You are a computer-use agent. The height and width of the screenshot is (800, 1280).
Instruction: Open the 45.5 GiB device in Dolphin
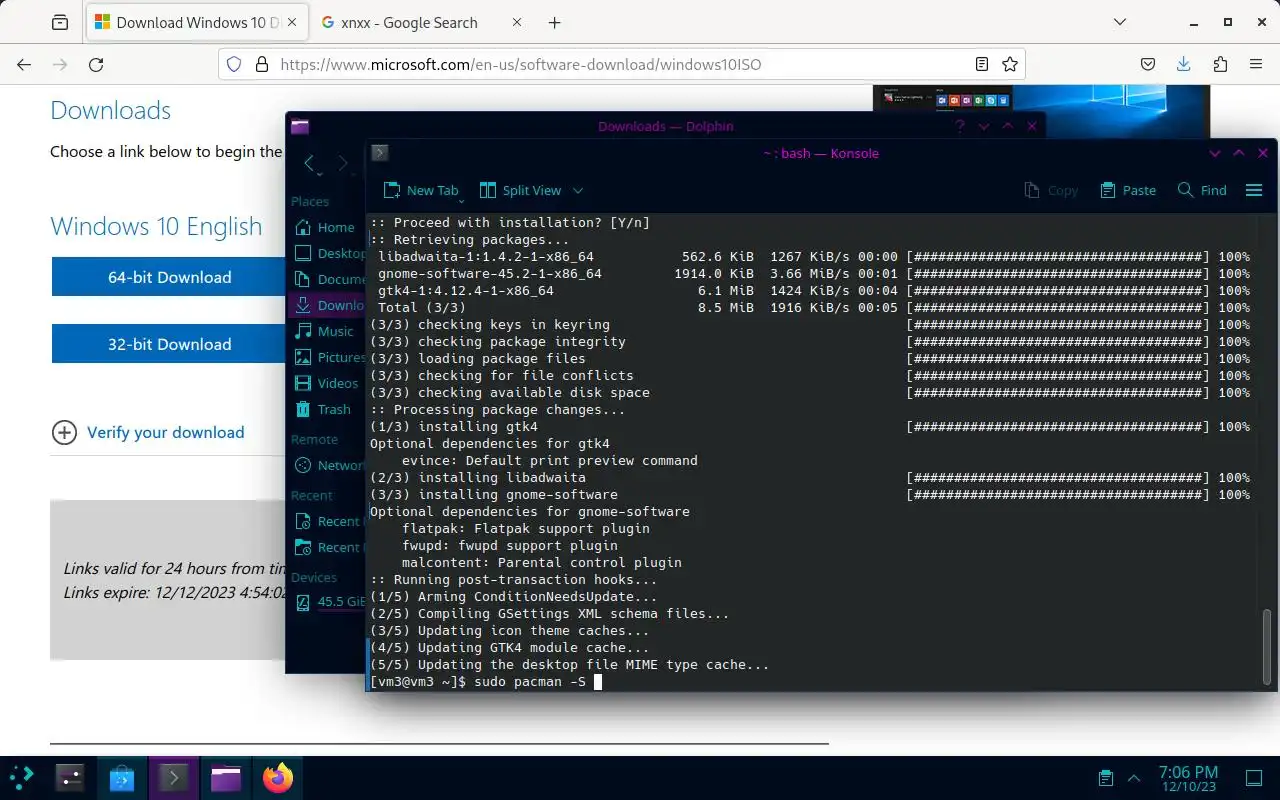click(x=329, y=602)
